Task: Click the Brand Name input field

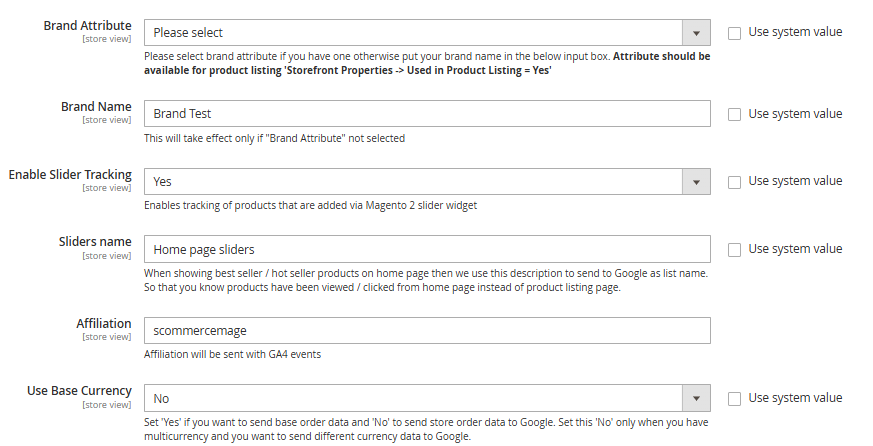Action: click(x=427, y=114)
